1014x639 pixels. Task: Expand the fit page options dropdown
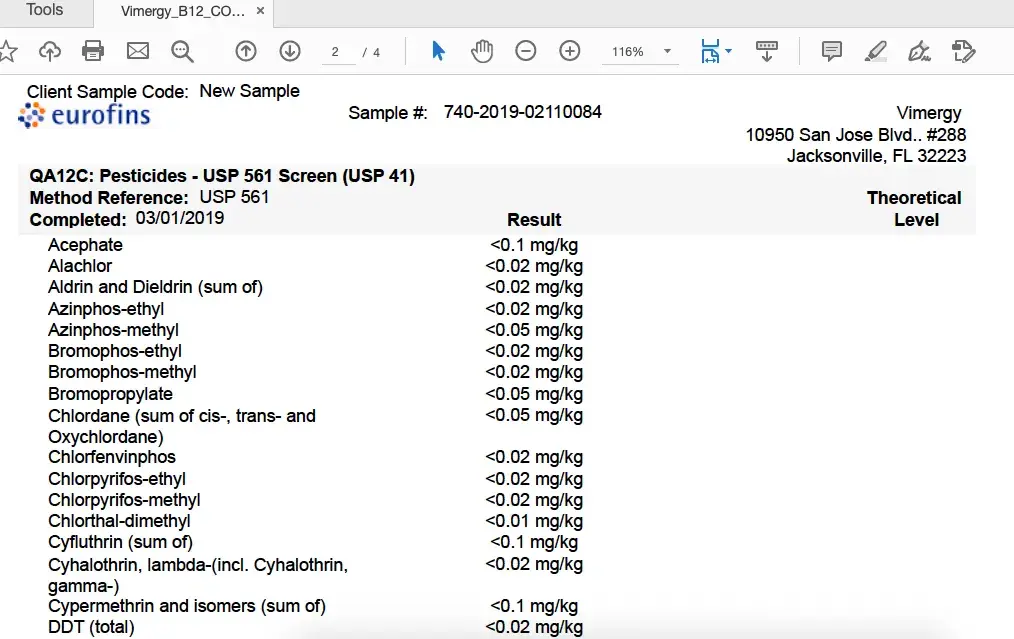[727, 51]
